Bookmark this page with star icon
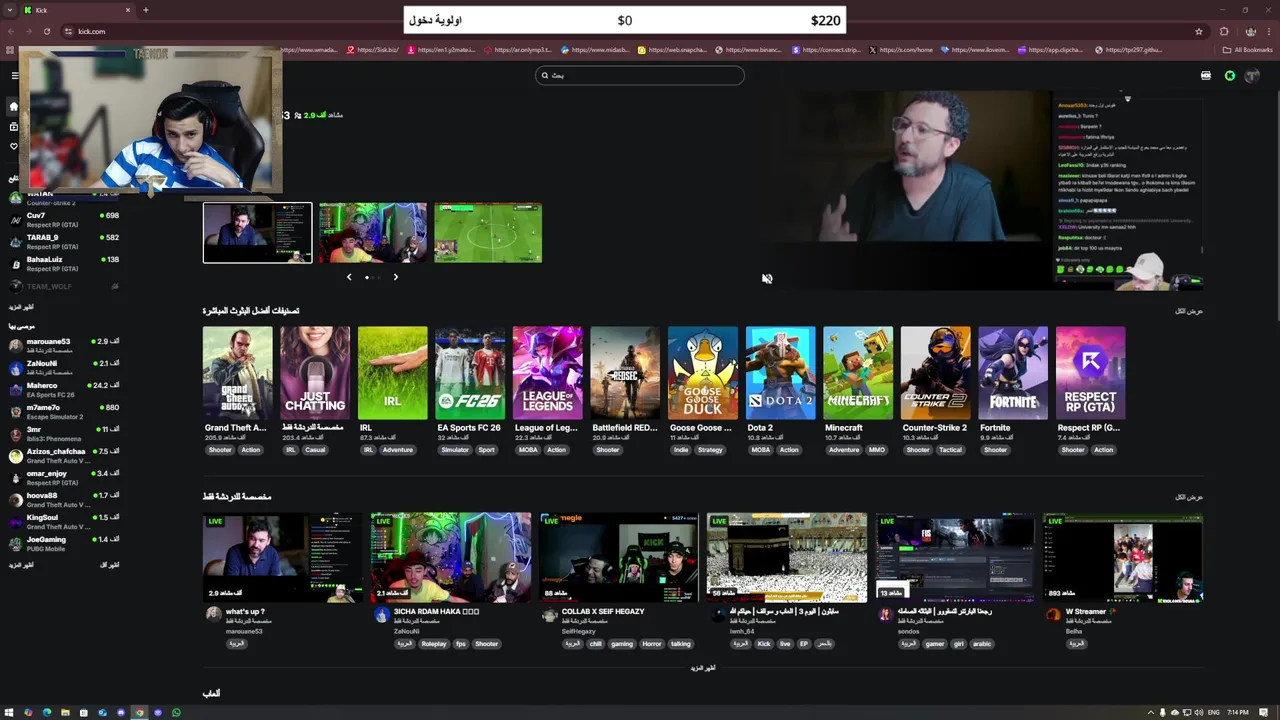This screenshot has width=1280, height=720. [x=1199, y=31]
